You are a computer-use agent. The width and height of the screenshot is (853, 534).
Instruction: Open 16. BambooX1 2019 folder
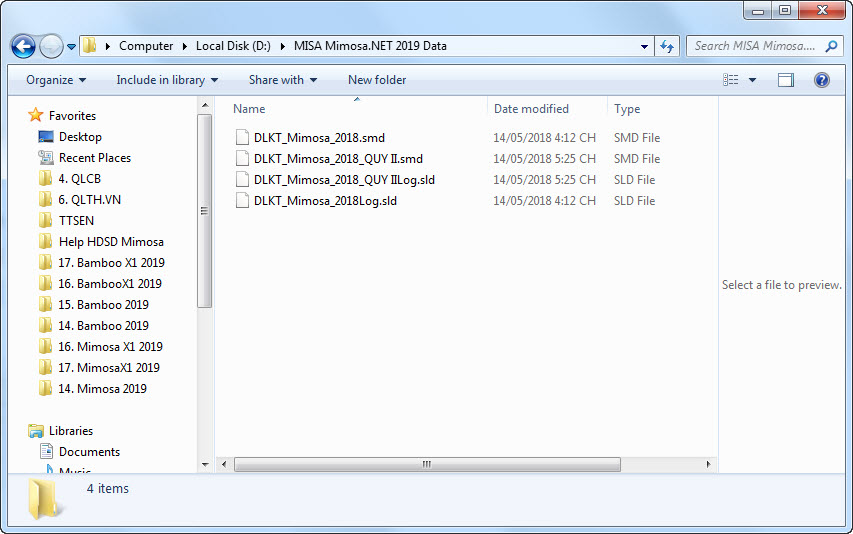tap(109, 284)
